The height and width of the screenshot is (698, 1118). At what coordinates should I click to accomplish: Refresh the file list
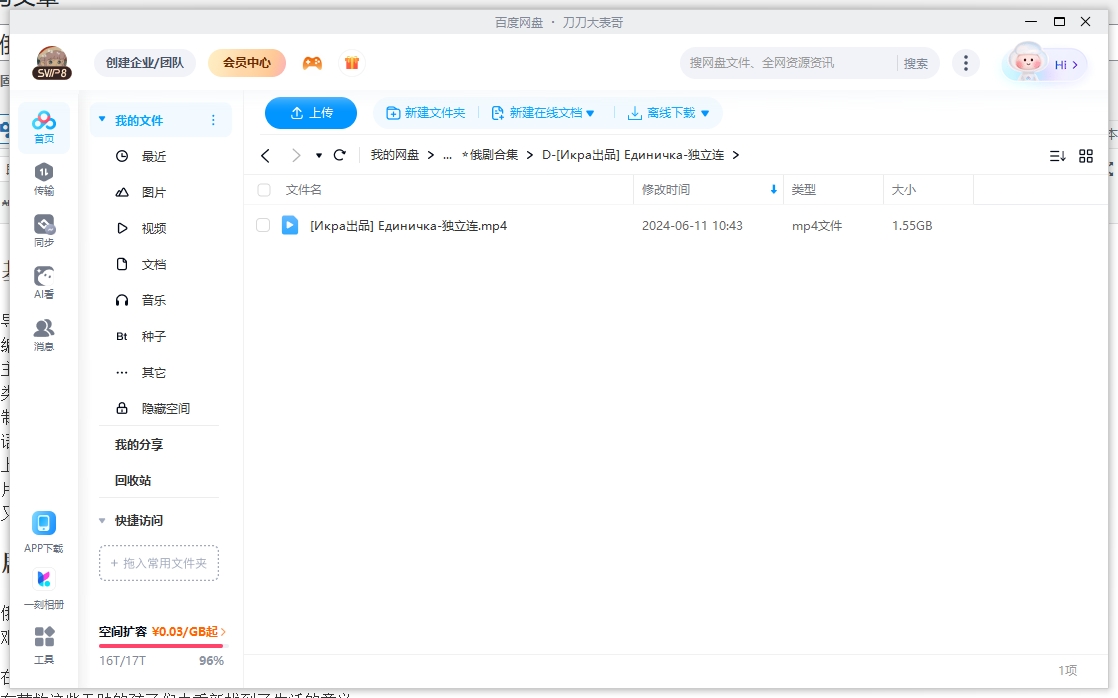340,155
